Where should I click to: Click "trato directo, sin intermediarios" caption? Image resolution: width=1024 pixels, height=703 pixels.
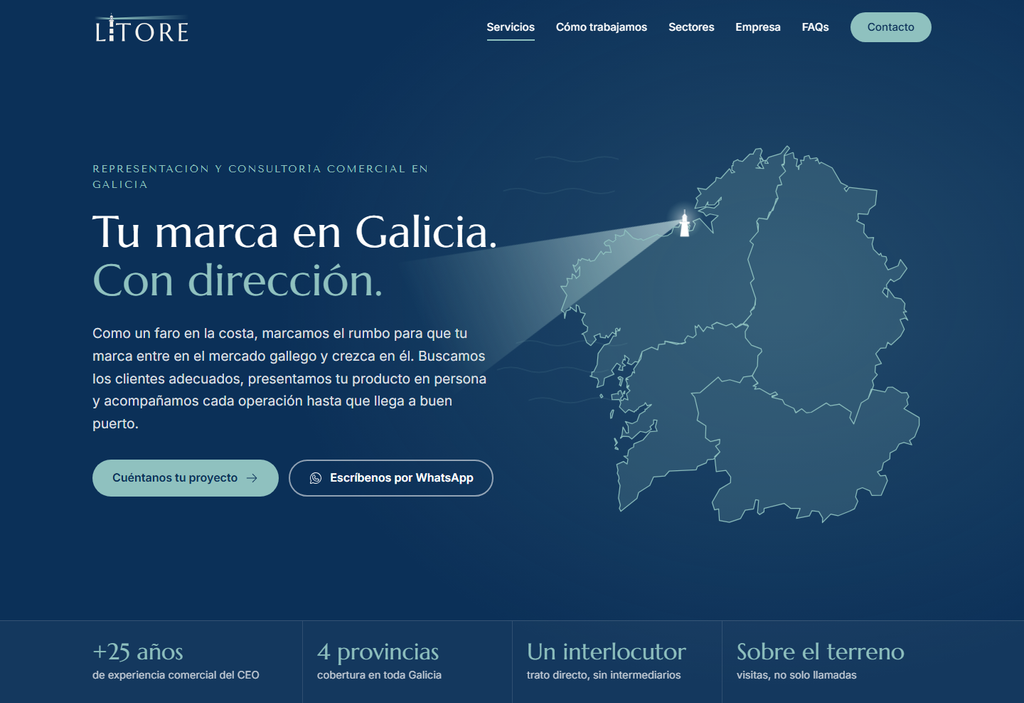pyautogui.click(x=604, y=675)
